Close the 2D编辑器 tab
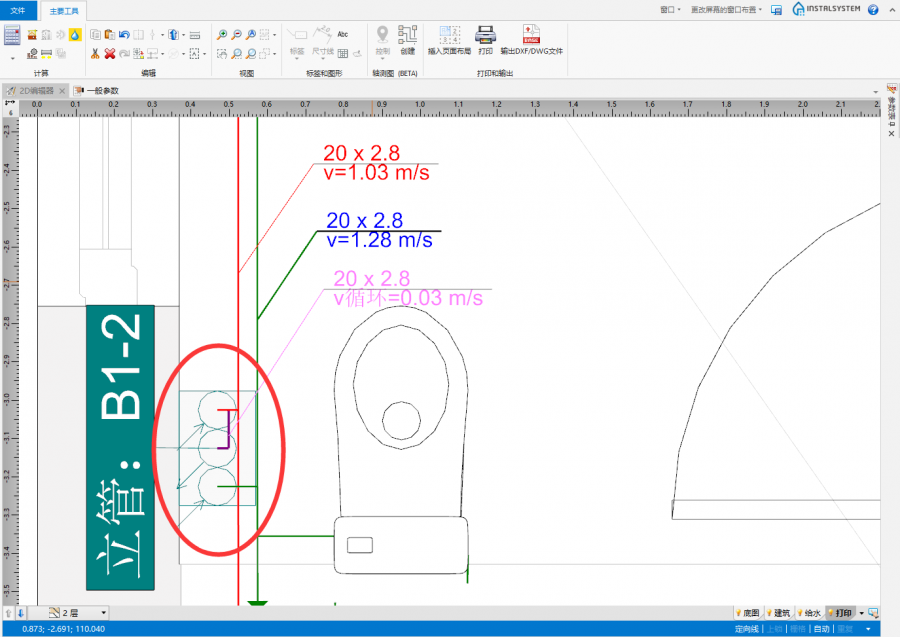 coord(62,90)
